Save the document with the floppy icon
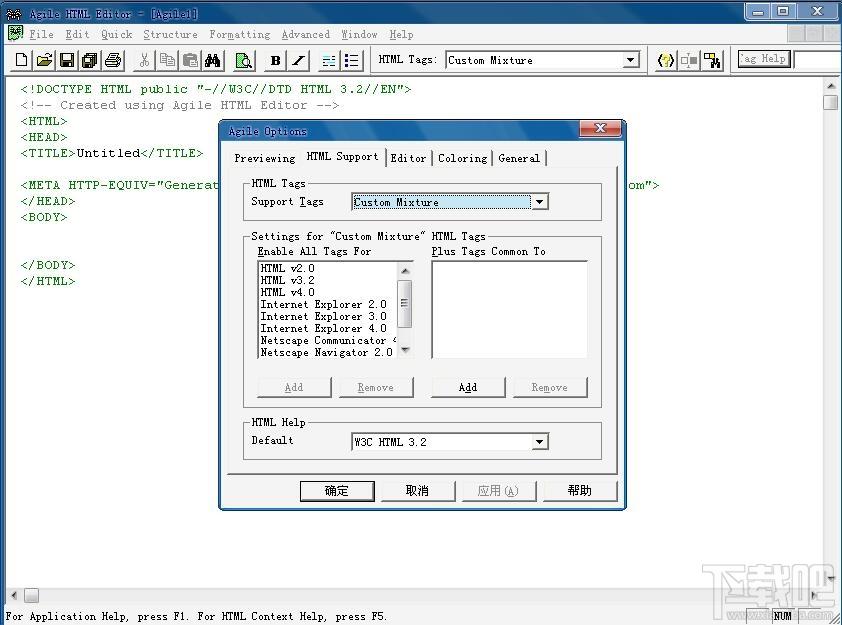The image size is (842, 625). tap(67, 60)
